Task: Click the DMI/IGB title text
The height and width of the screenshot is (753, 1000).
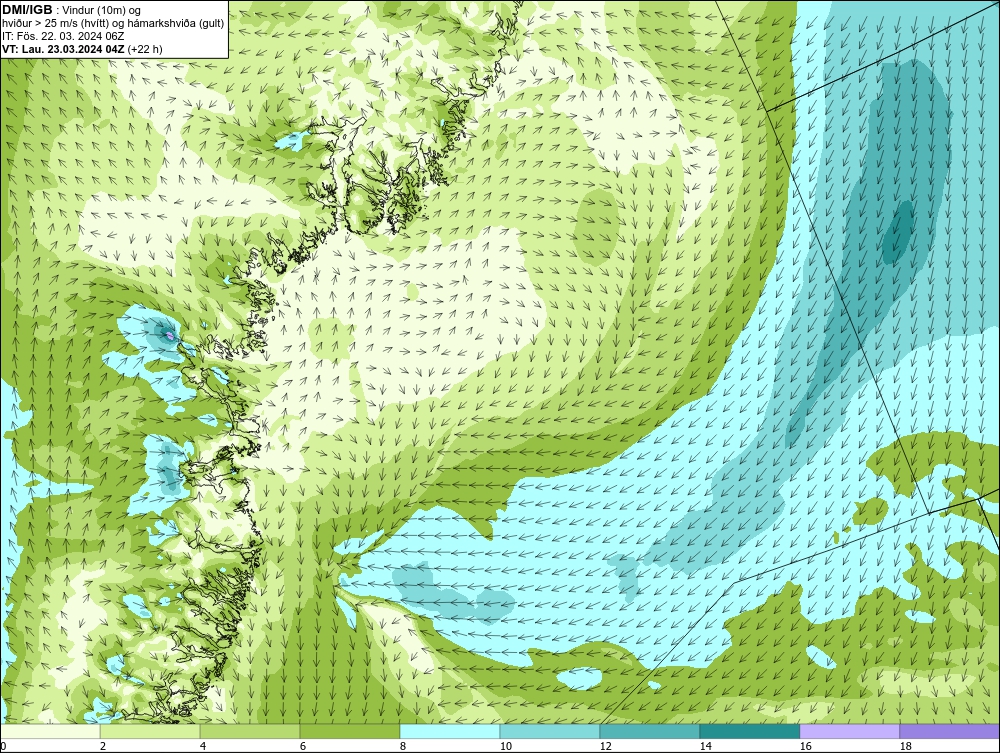Action: 27,10
